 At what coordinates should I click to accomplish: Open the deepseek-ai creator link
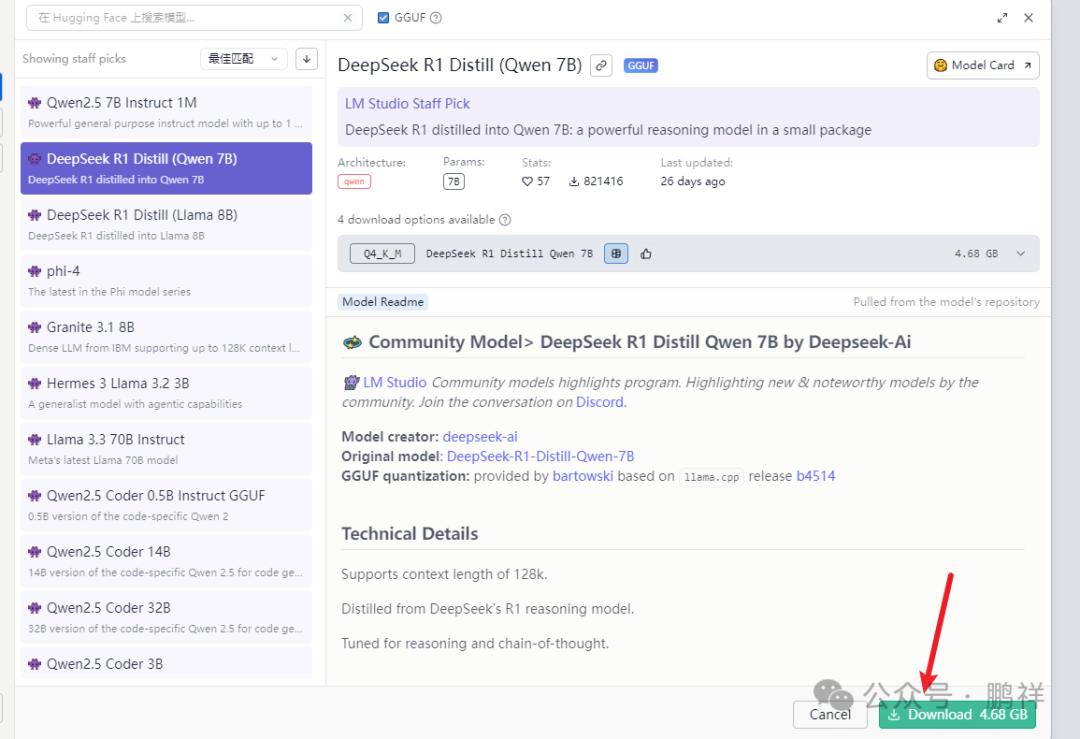[480, 437]
